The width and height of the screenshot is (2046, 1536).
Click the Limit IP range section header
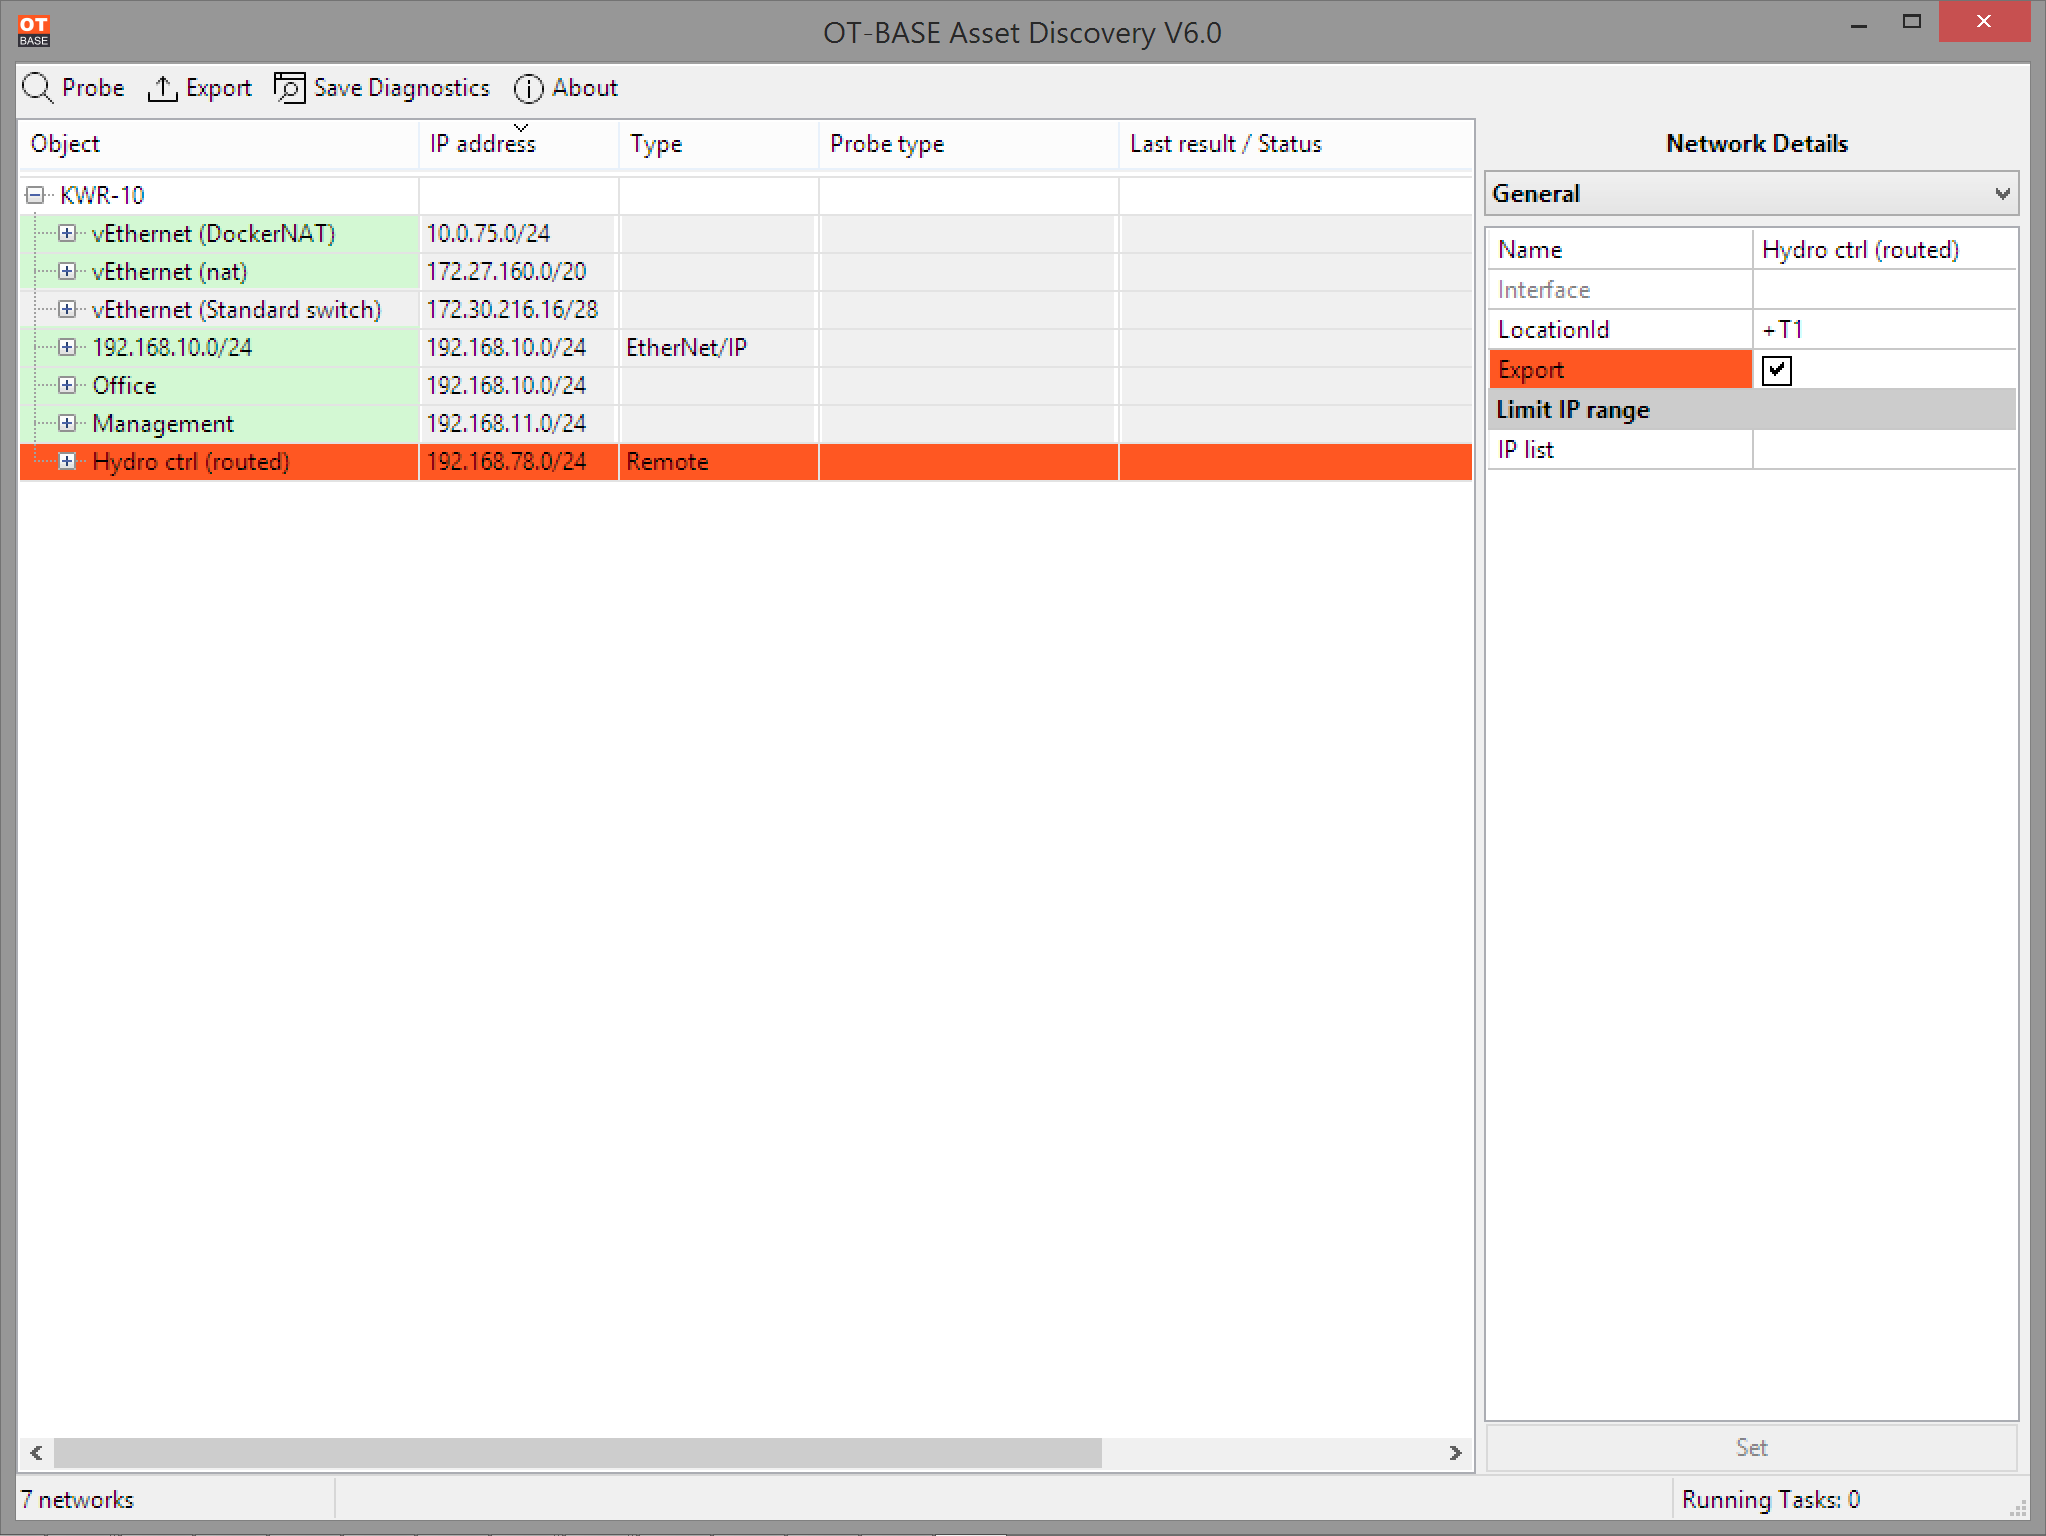click(x=1751, y=409)
